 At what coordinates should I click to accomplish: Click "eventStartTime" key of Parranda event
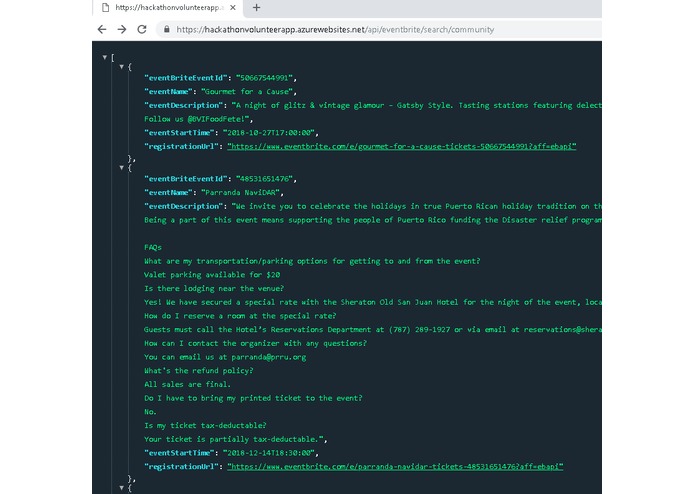pos(179,453)
